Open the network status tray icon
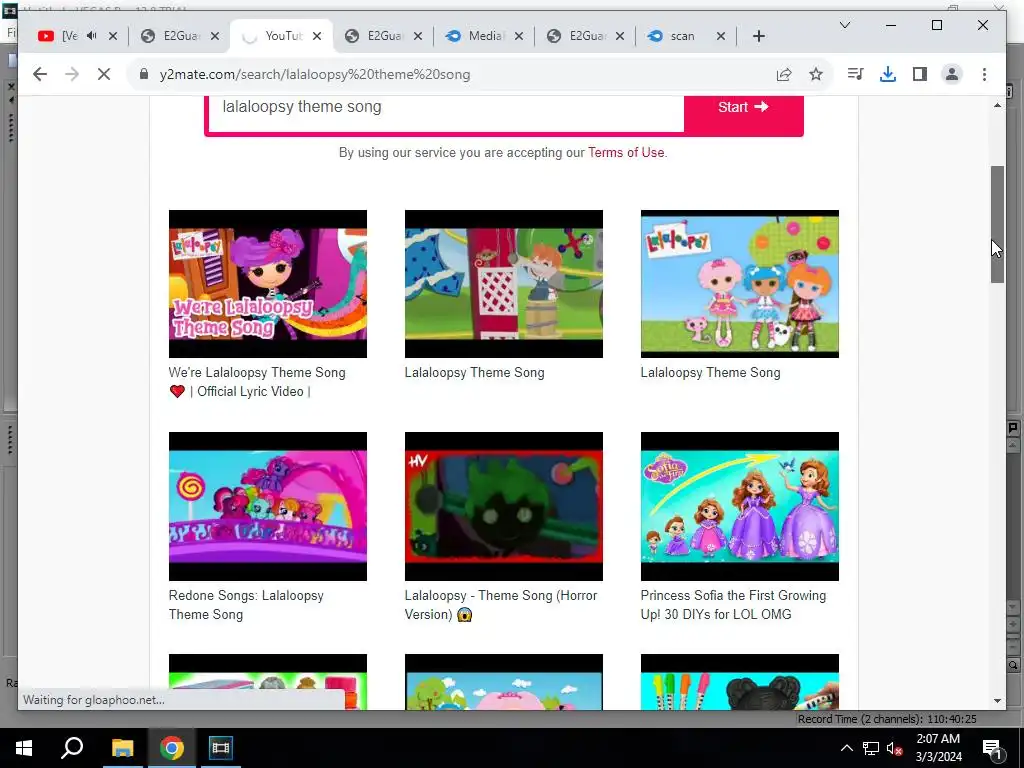This screenshot has height=768, width=1024. (871, 748)
